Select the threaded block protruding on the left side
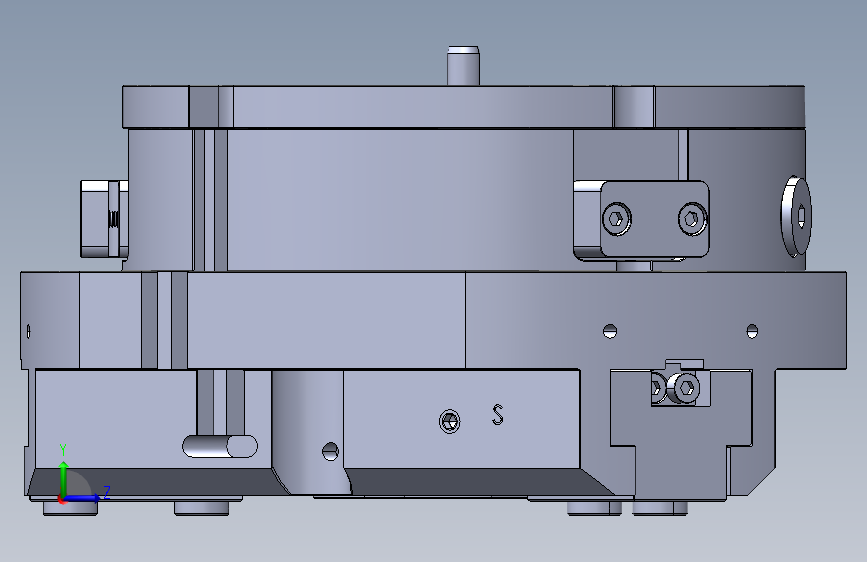This screenshot has height=562, width=867. (x=104, y=219)
